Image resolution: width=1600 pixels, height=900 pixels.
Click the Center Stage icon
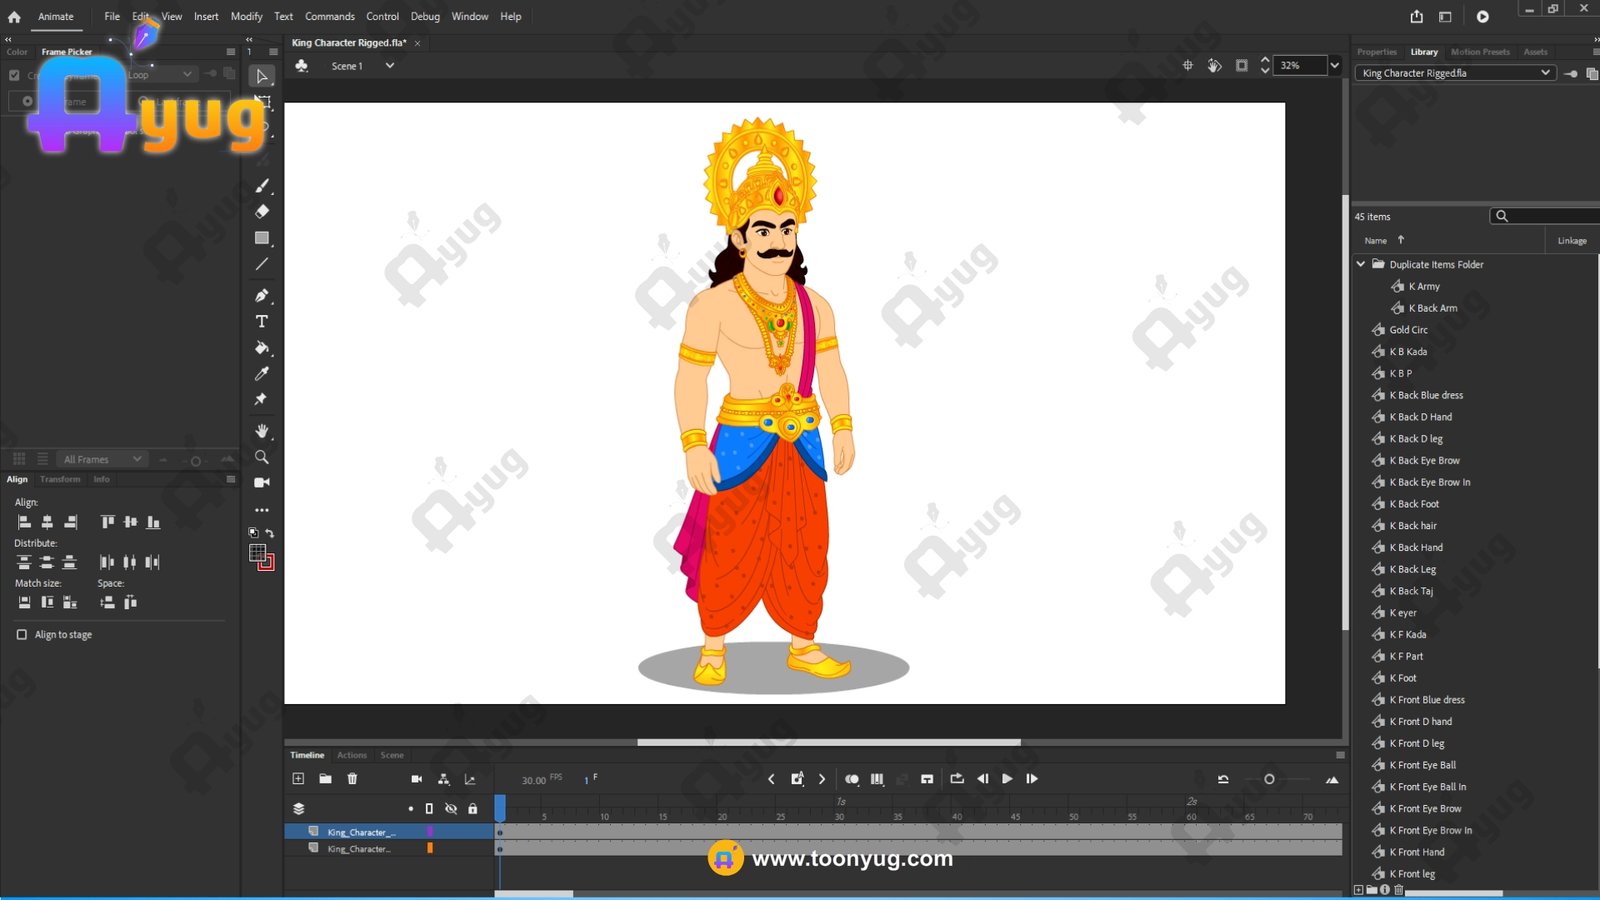(x=1188, y=65)
